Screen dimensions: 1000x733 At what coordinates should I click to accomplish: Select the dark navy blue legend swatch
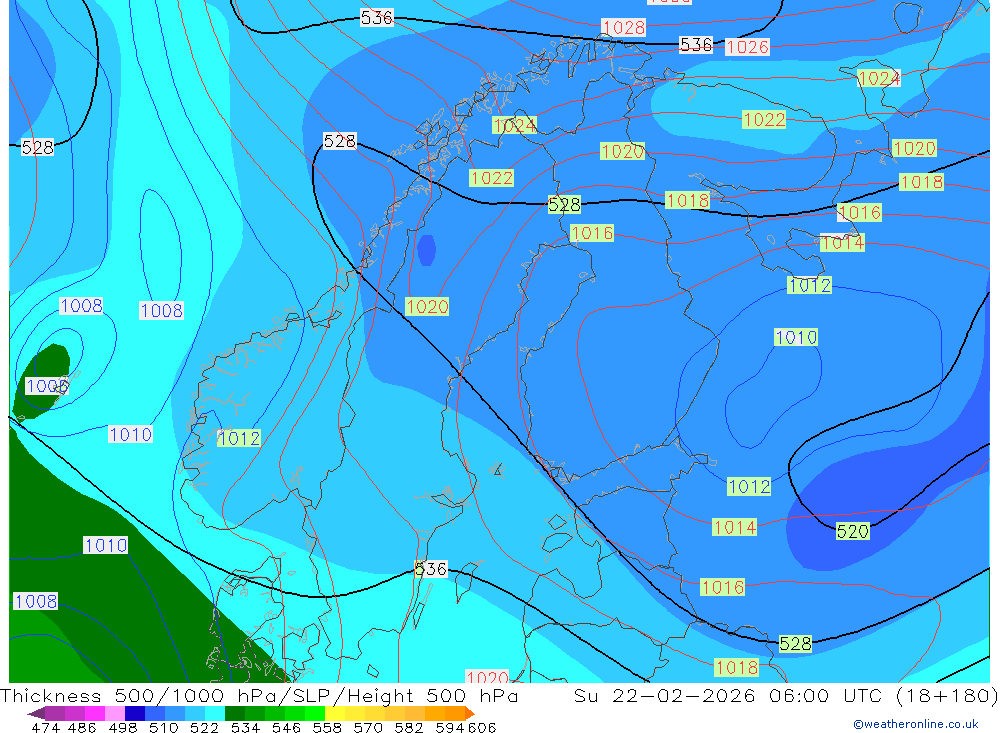(x=135, y=713)
